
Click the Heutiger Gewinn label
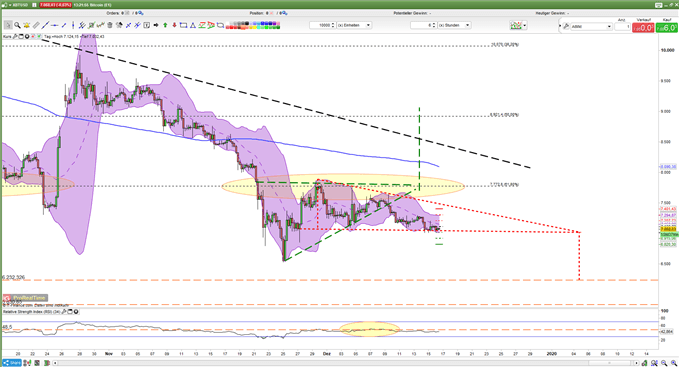(551, 13)
